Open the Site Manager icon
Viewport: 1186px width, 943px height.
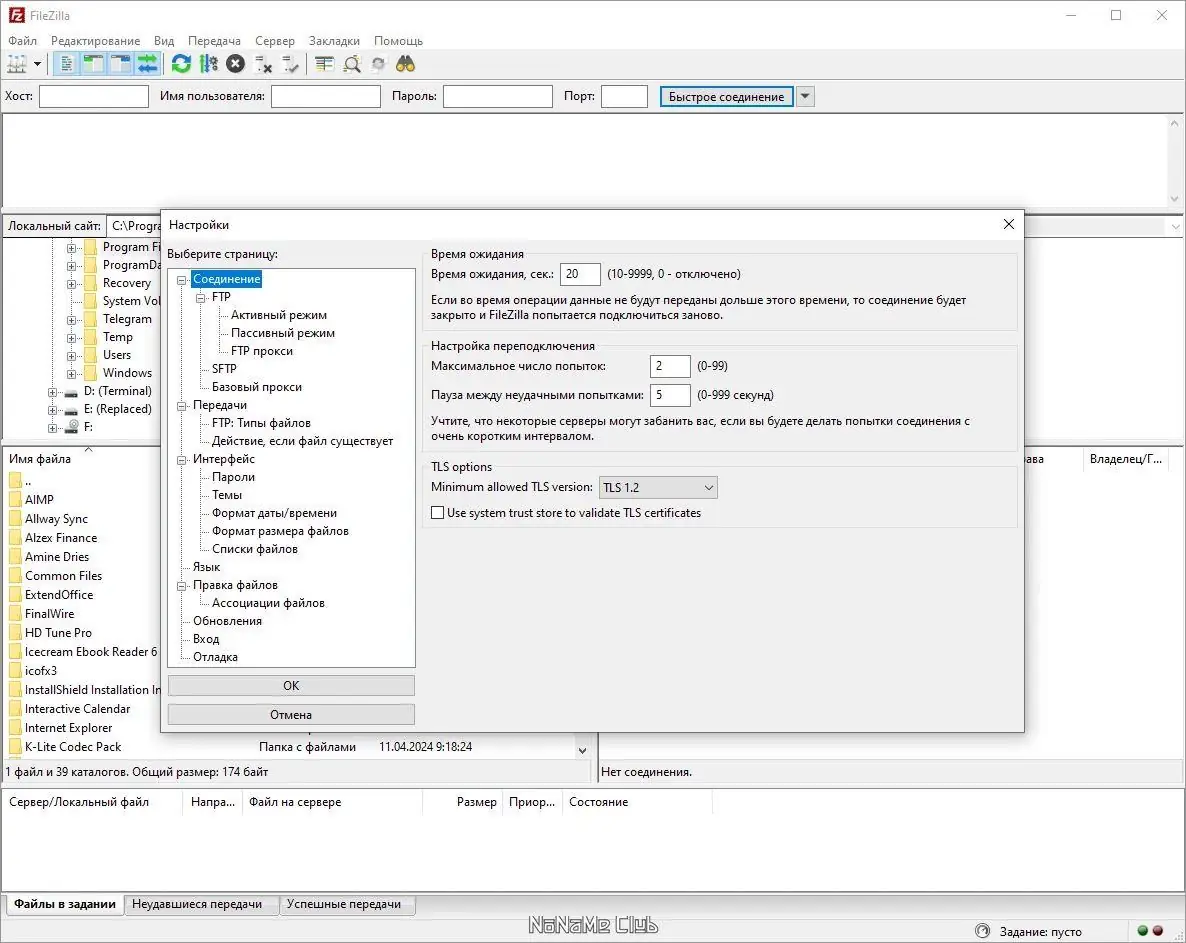17,64
